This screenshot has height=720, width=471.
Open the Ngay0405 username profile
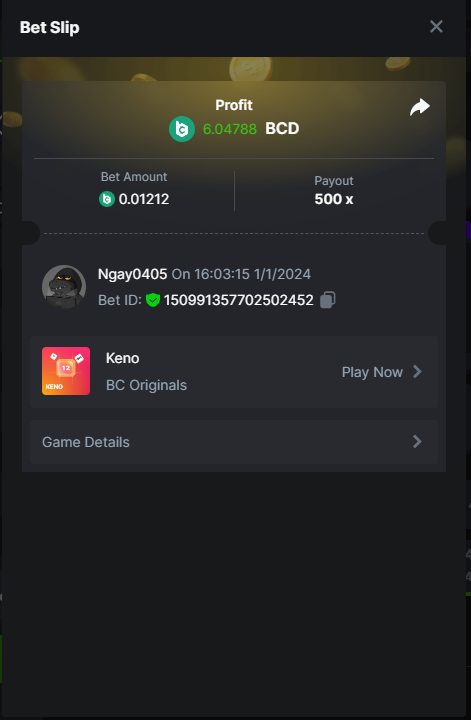click(x=132, y=274)
